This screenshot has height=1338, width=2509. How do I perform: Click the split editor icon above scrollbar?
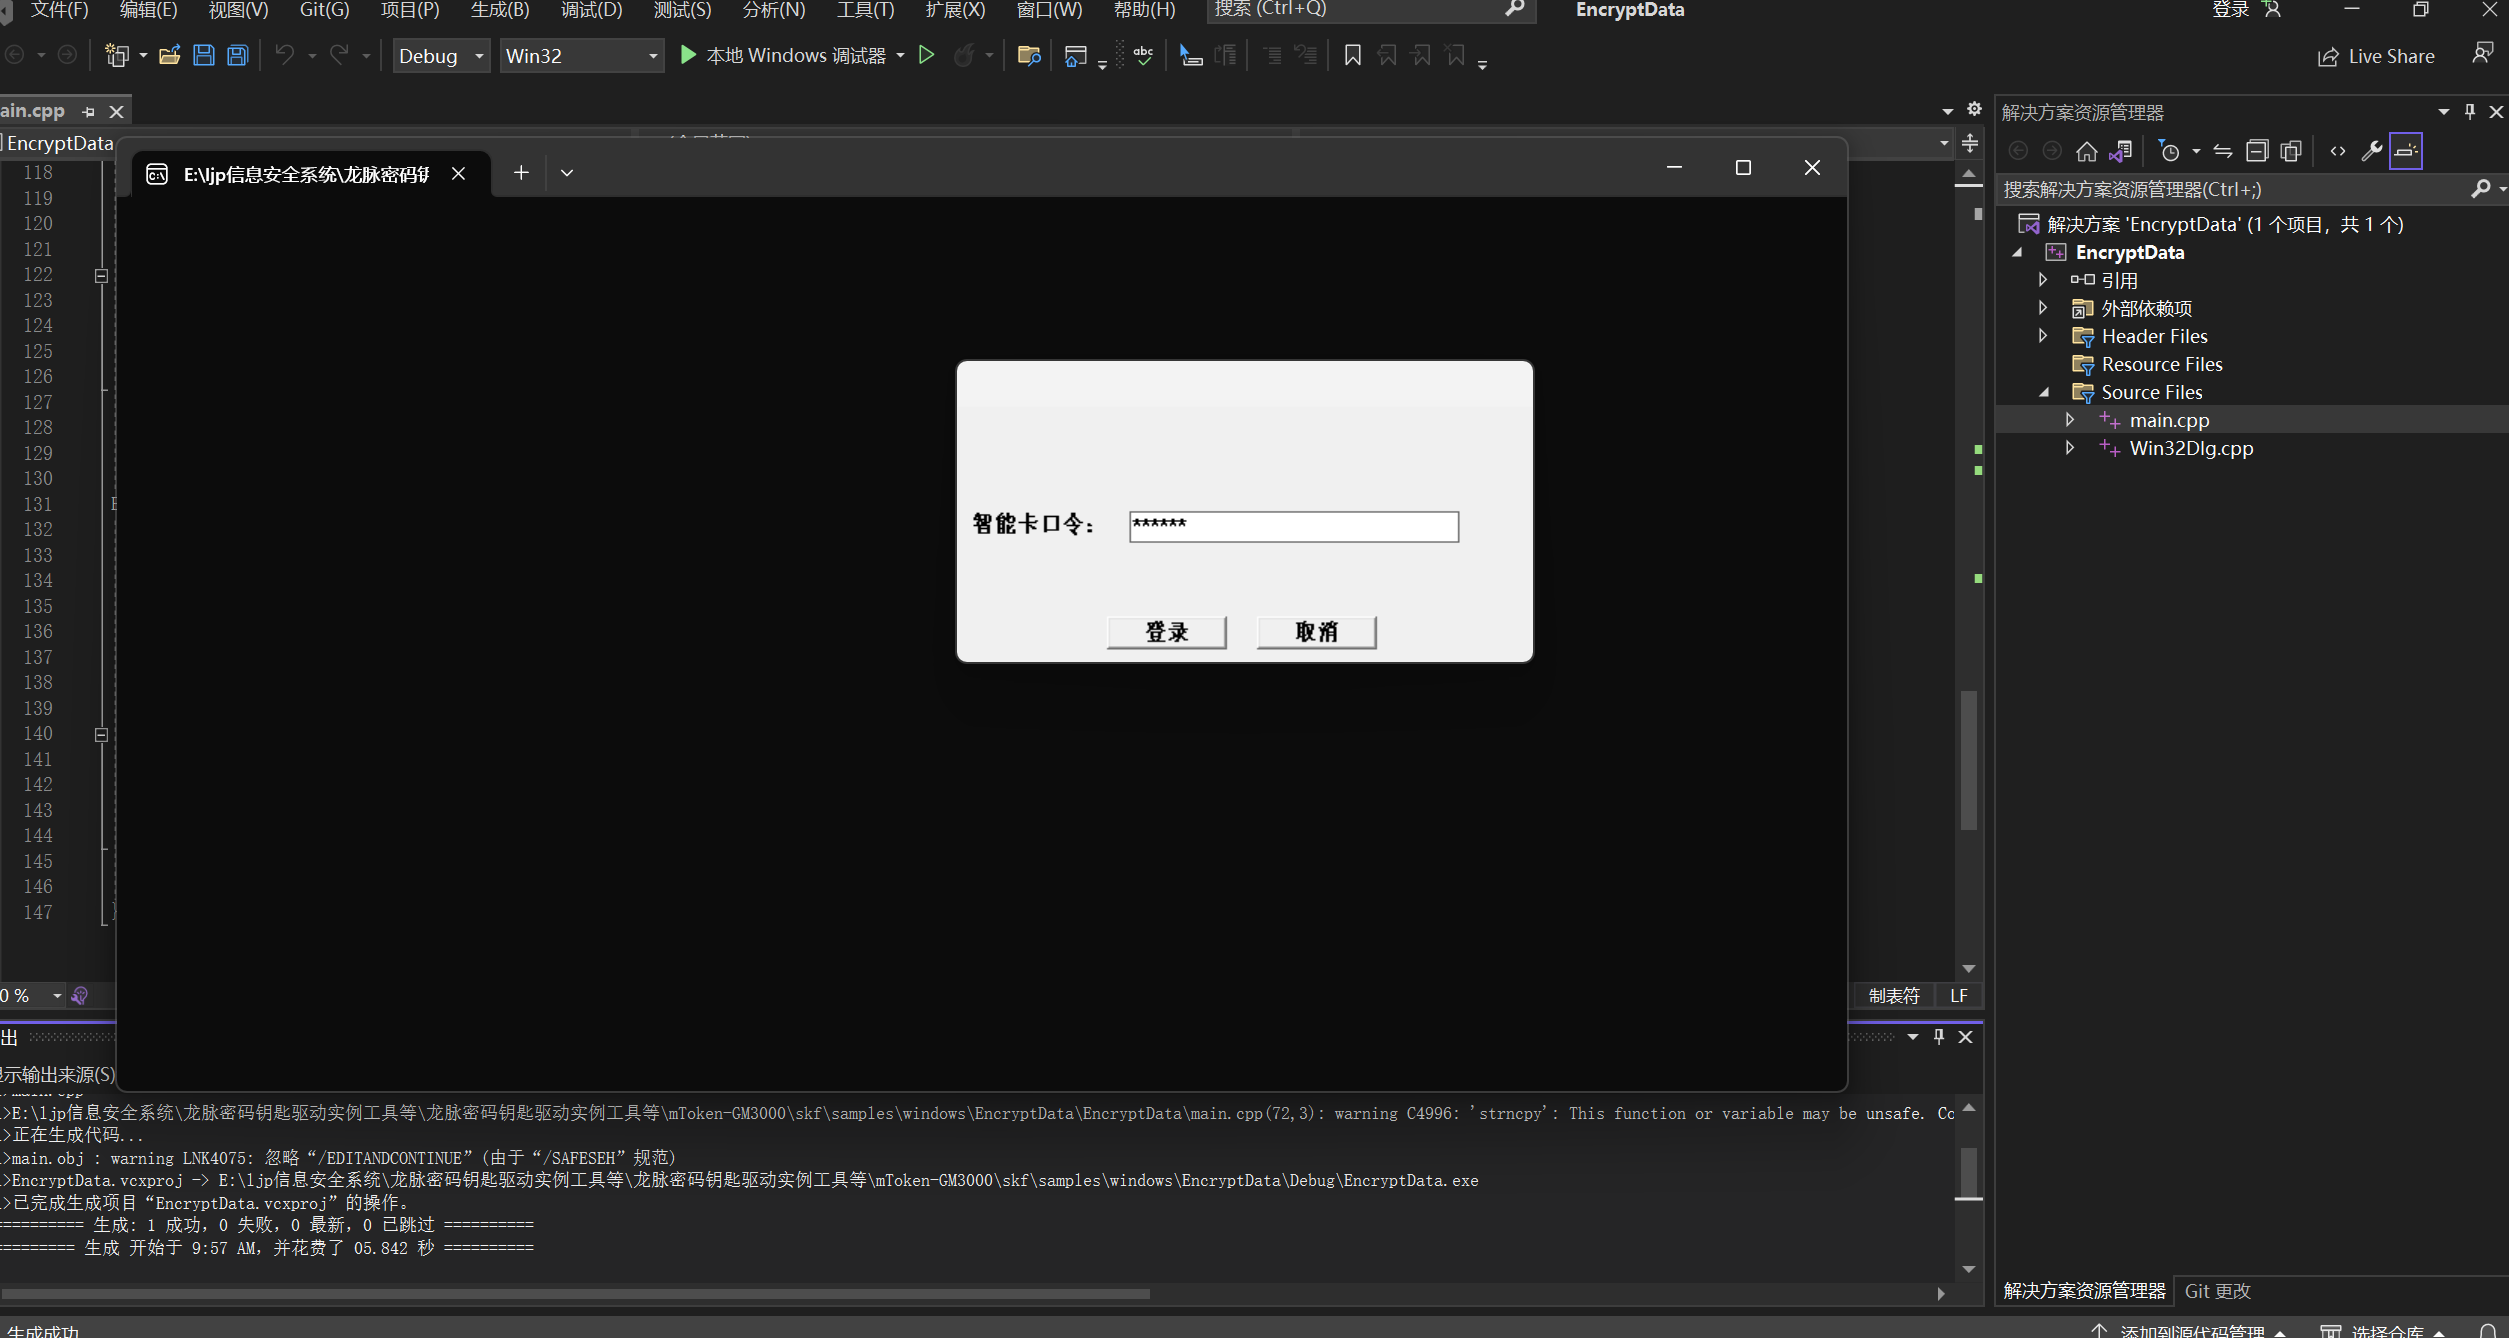(x=1970, y=143)
